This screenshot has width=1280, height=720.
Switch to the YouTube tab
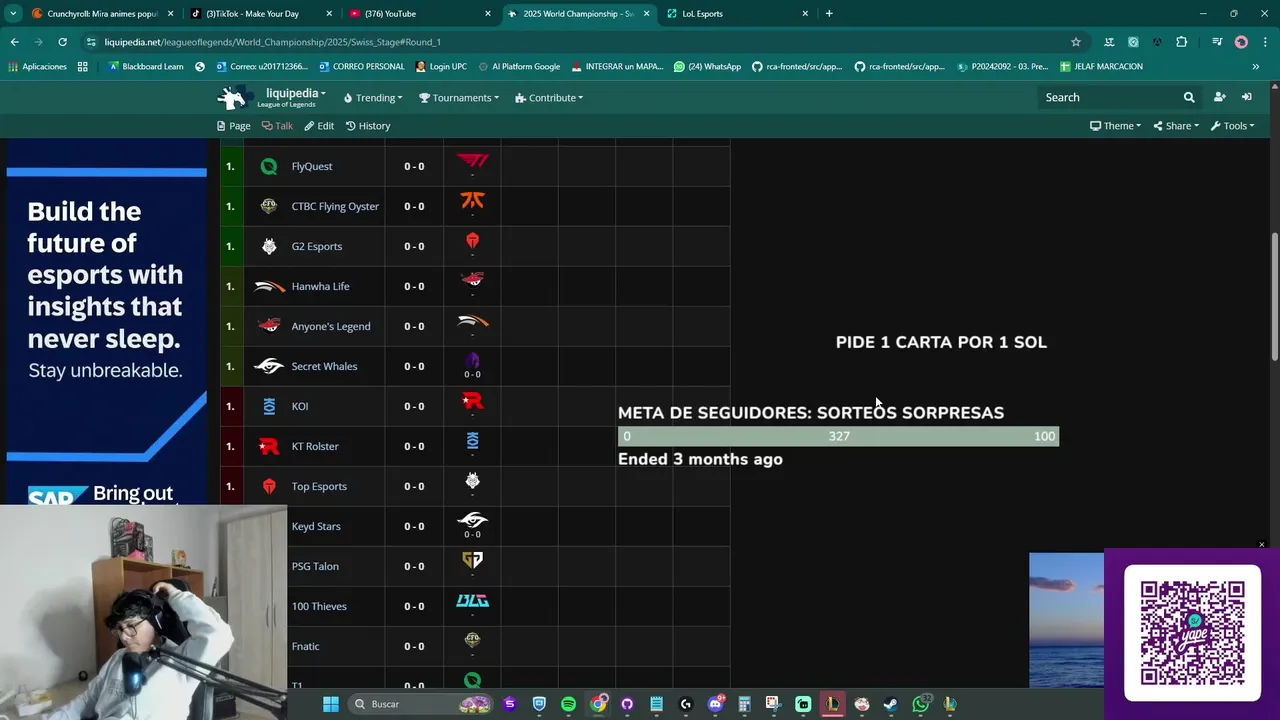click(420, 14)
